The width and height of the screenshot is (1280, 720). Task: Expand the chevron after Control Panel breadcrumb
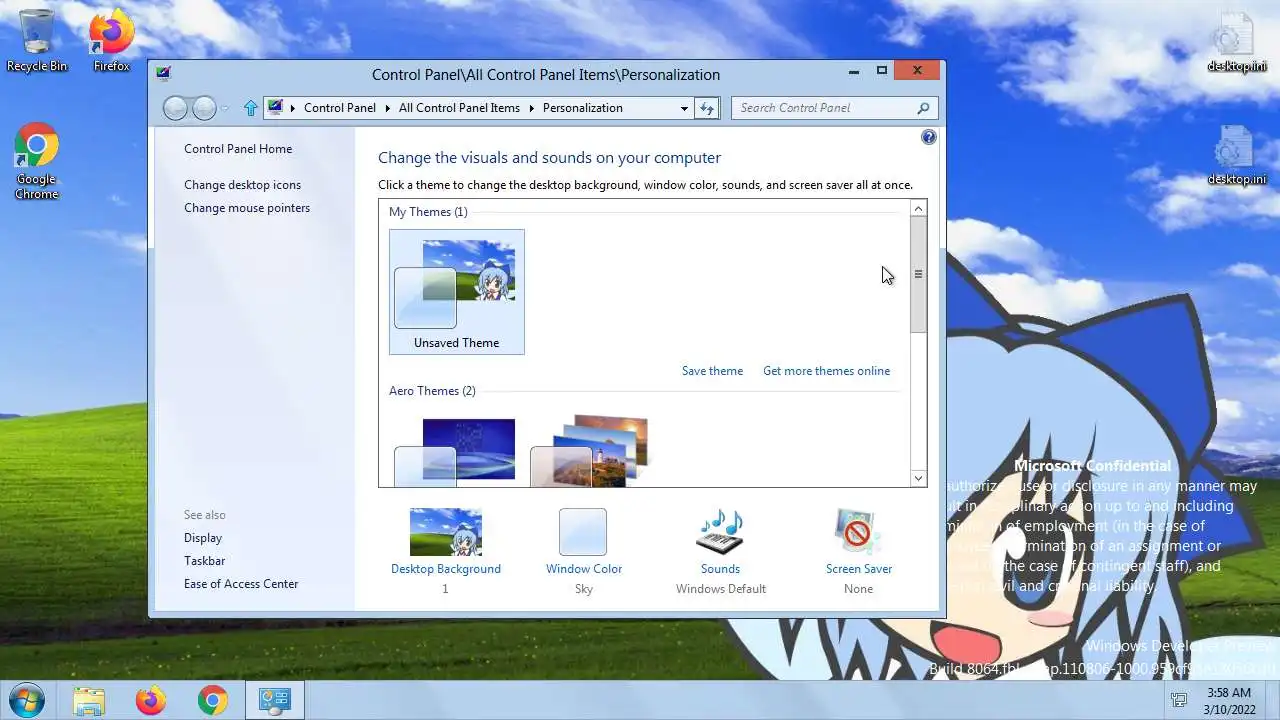click(x=387, y=108)
